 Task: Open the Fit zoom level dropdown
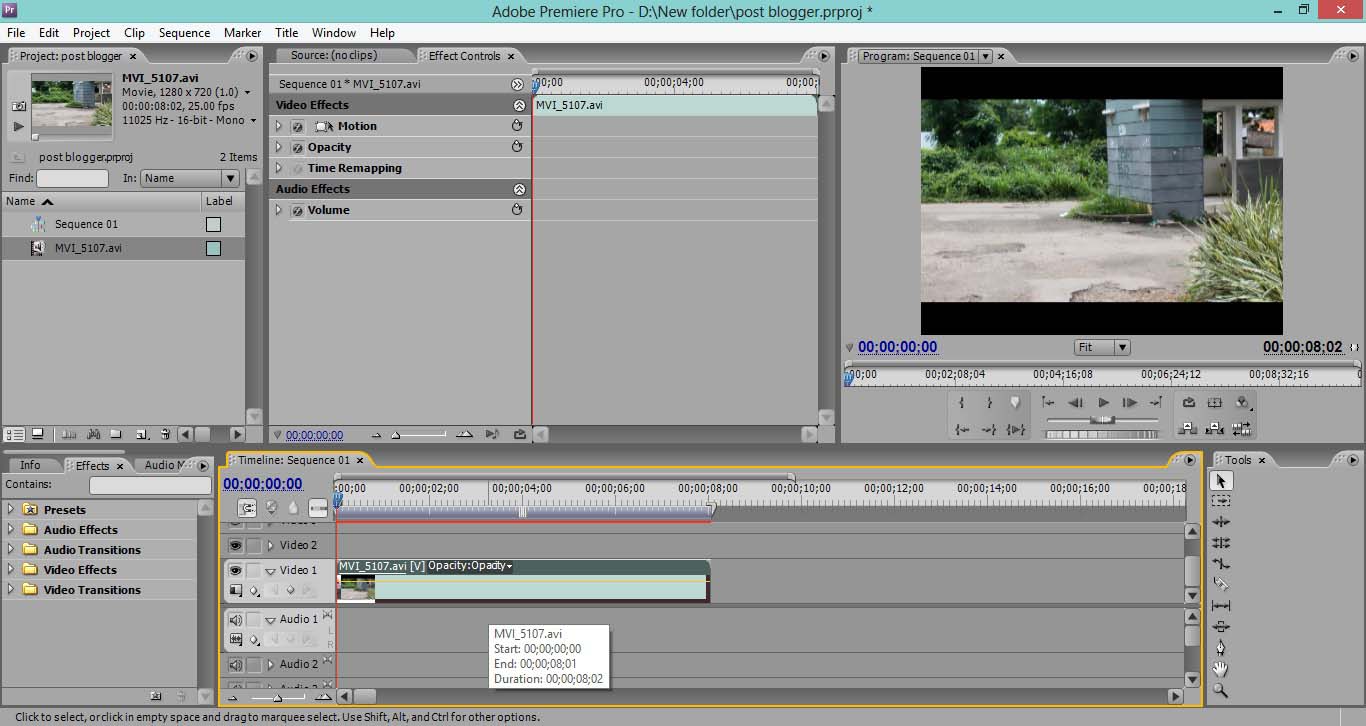(1102, 347)
